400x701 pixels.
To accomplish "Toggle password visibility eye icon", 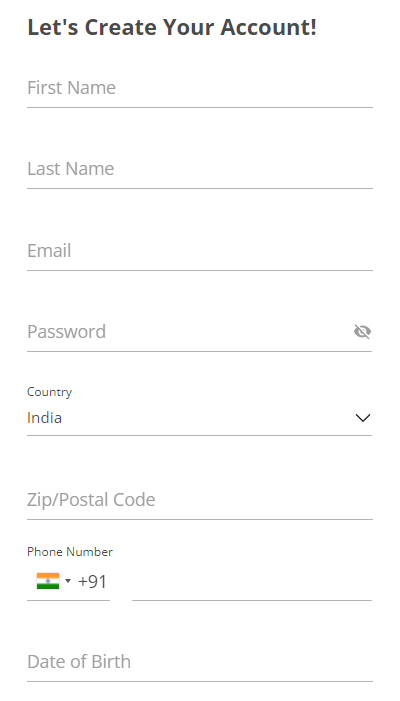I will [x=362, y=332].
